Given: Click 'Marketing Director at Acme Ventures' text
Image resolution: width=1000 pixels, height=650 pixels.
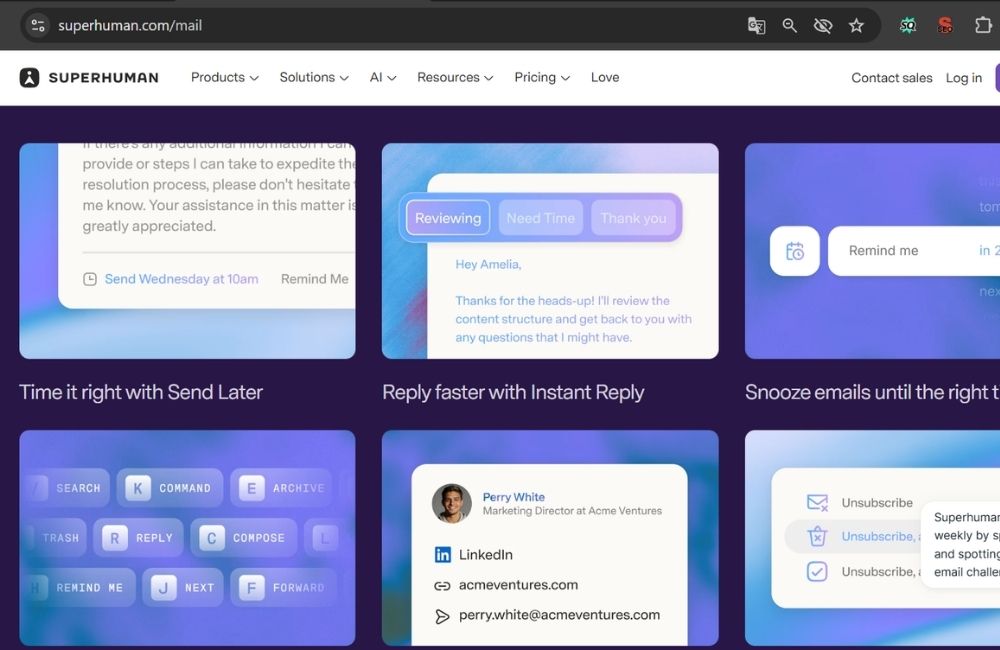Looking at the screenshot, I should (572, 511).
